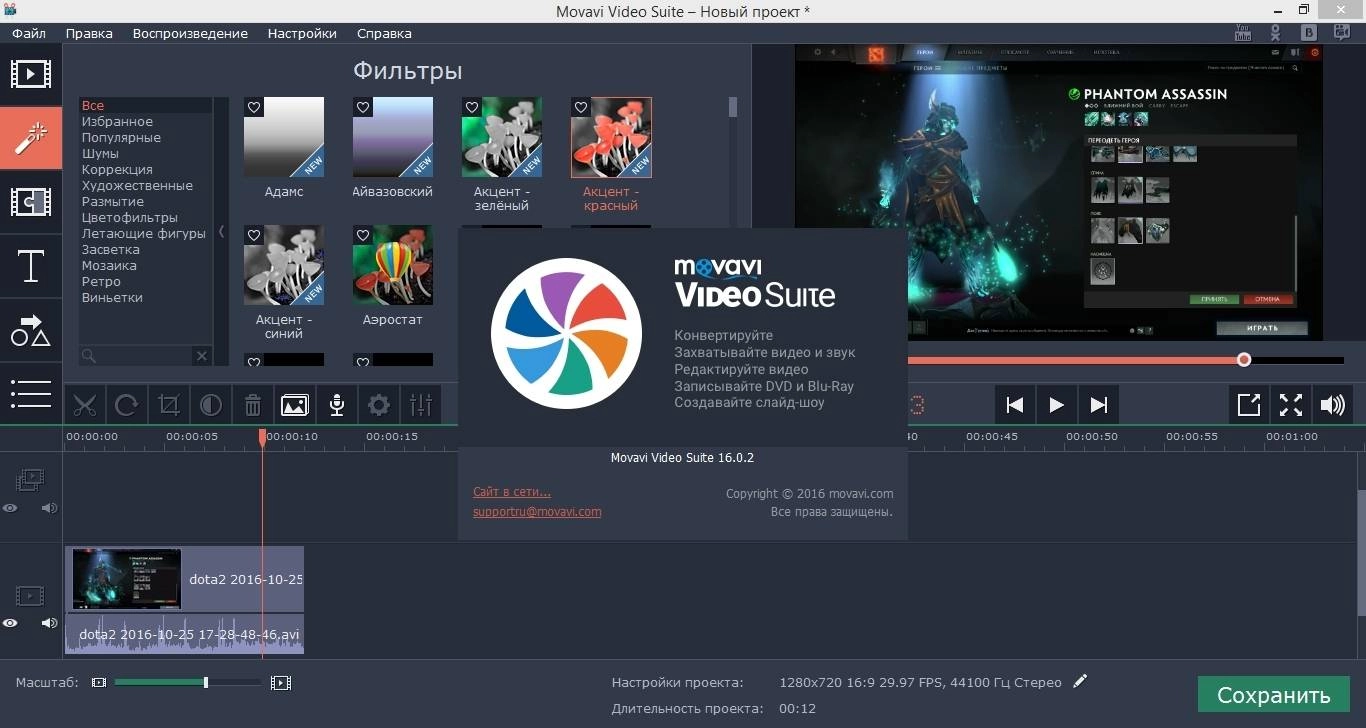Click the zoom out timeline icon

click(98, 682)
